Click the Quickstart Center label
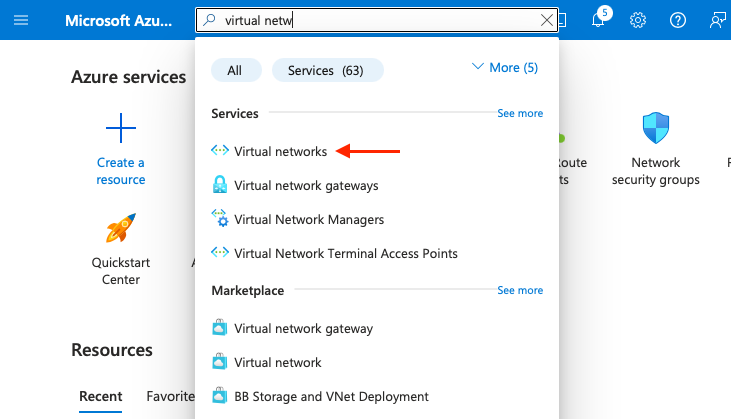Screen dimensions: 731x419 121,271
